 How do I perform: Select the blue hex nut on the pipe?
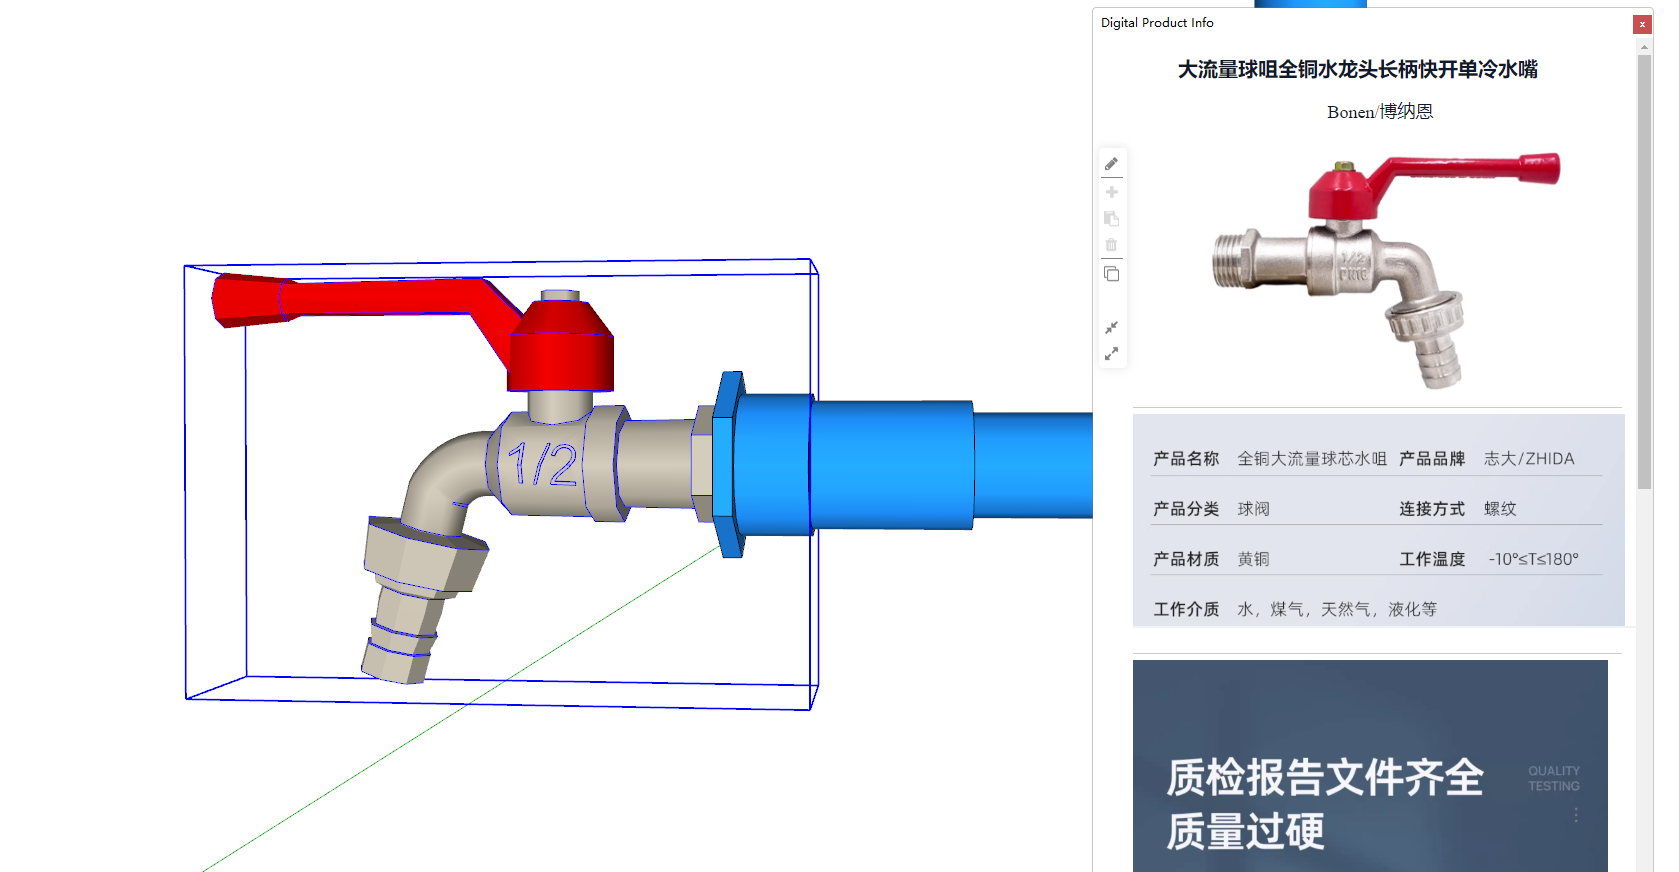pyautogui.click(x=729, y=463)
